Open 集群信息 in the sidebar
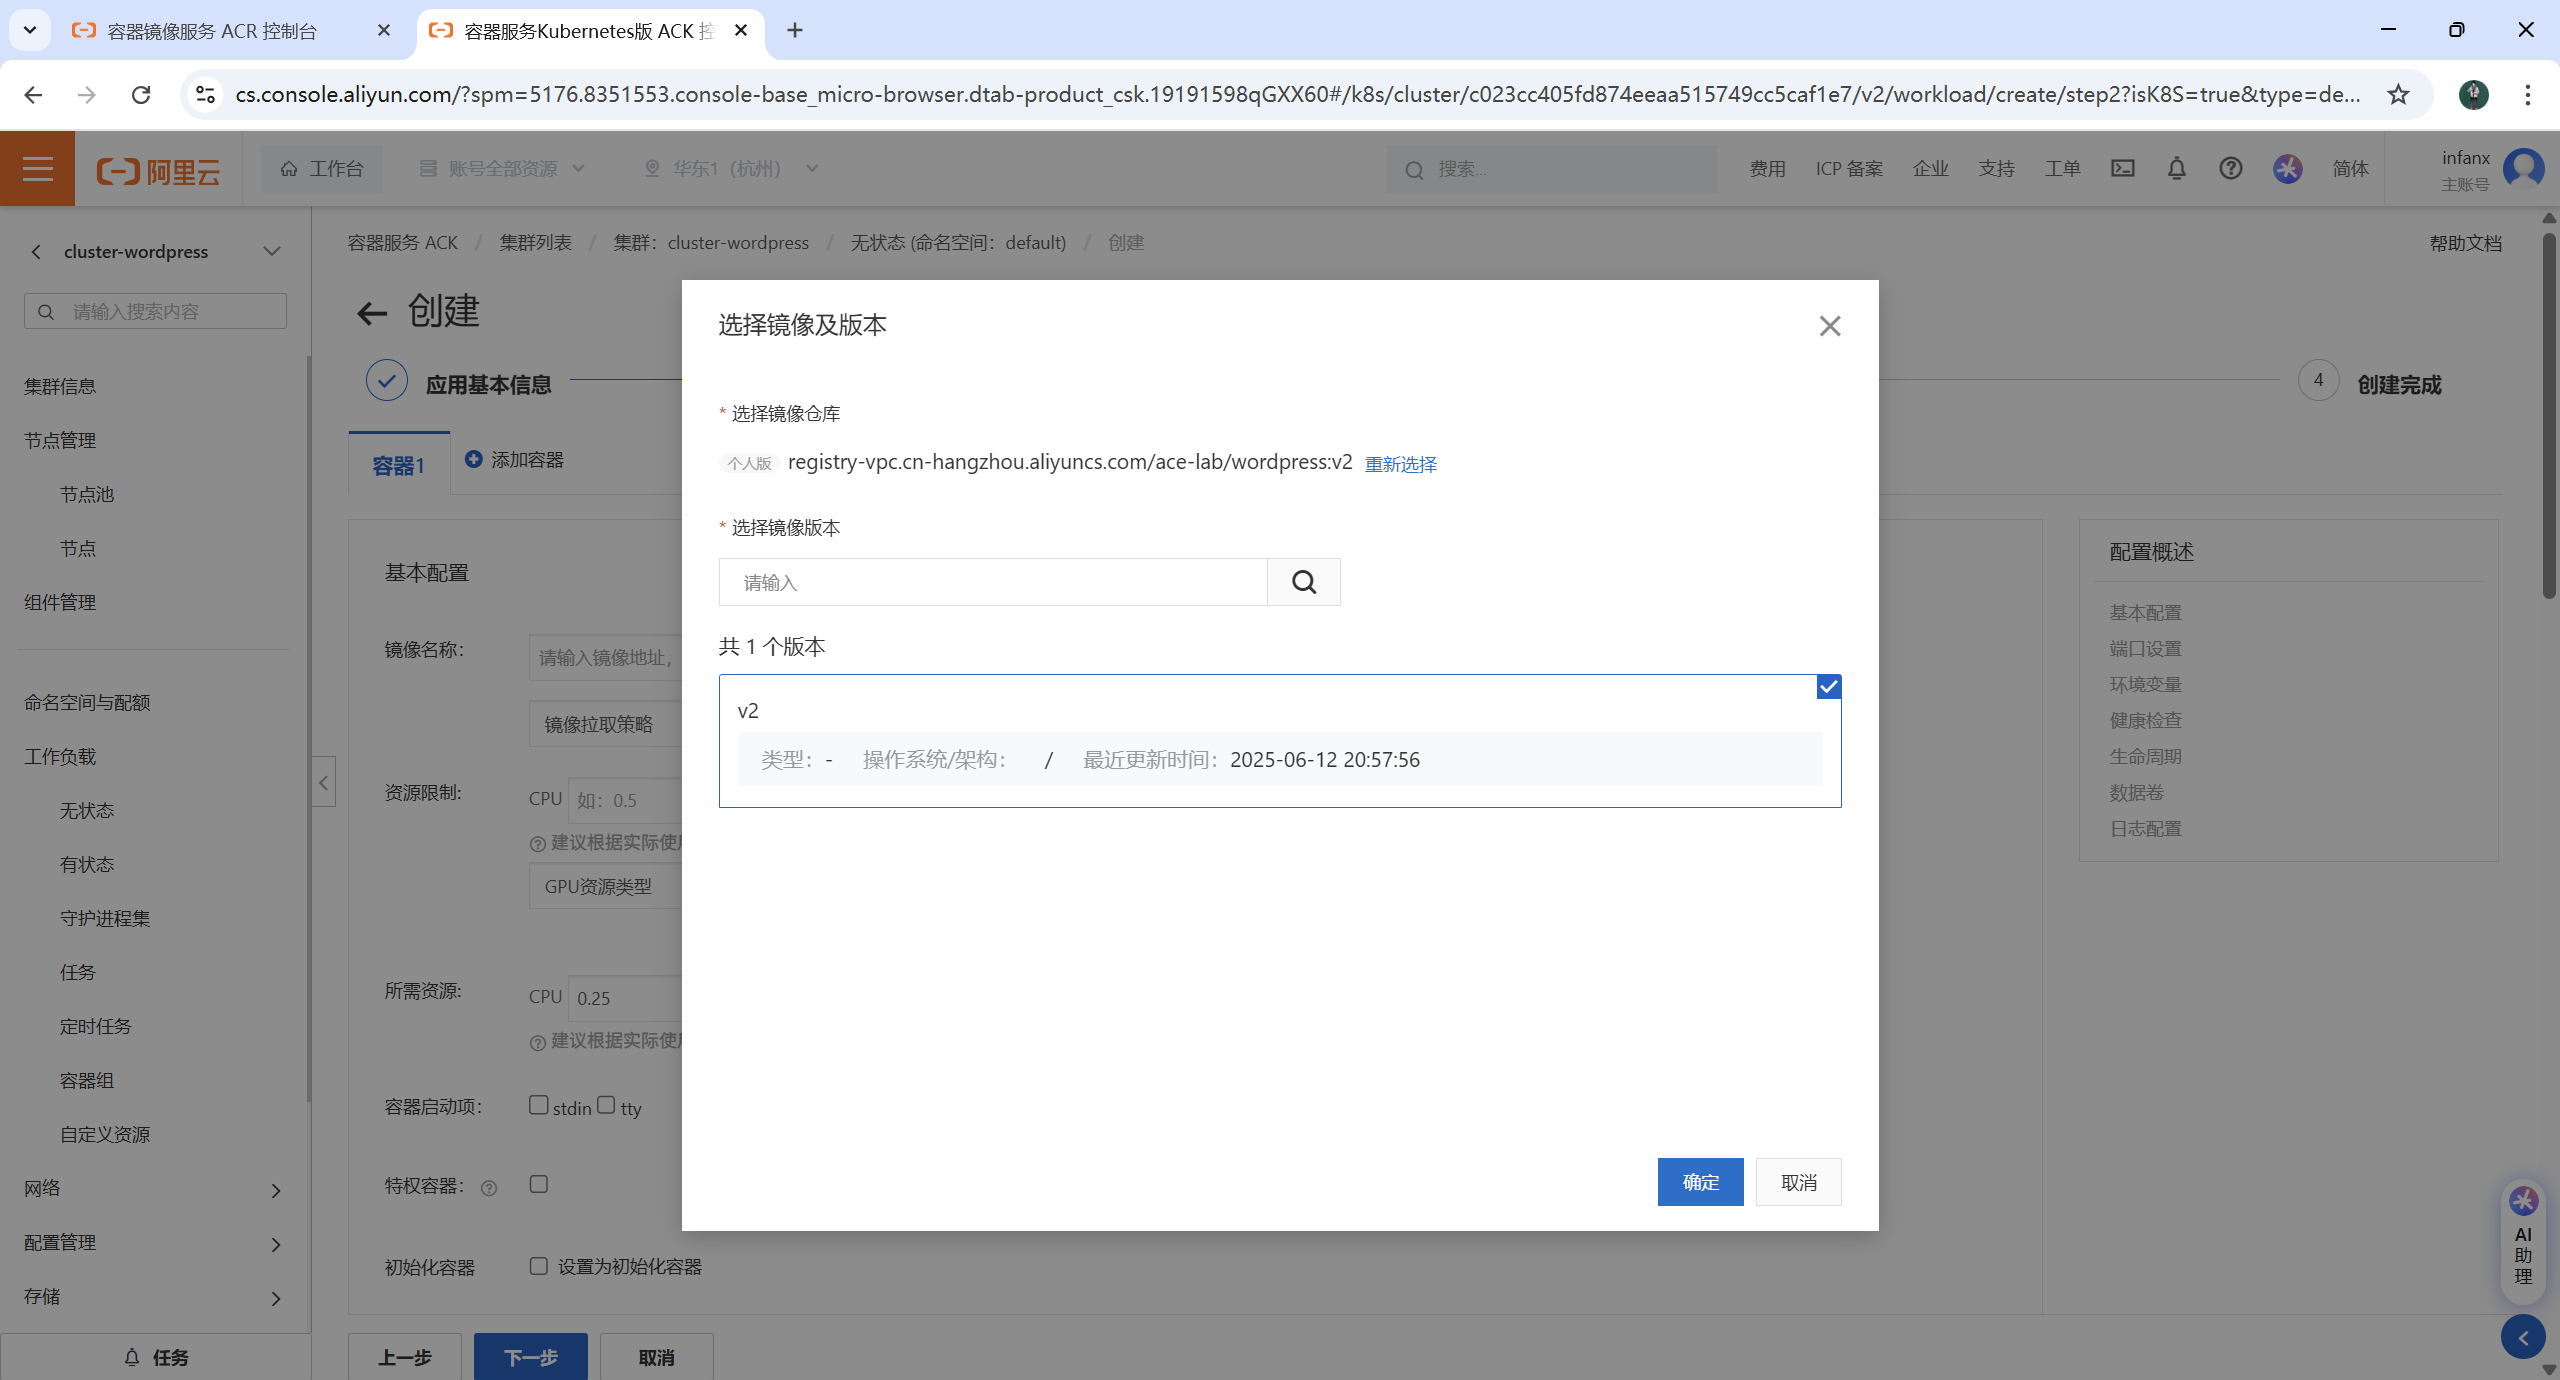Screen dimensions: 2560x1380 60,386
